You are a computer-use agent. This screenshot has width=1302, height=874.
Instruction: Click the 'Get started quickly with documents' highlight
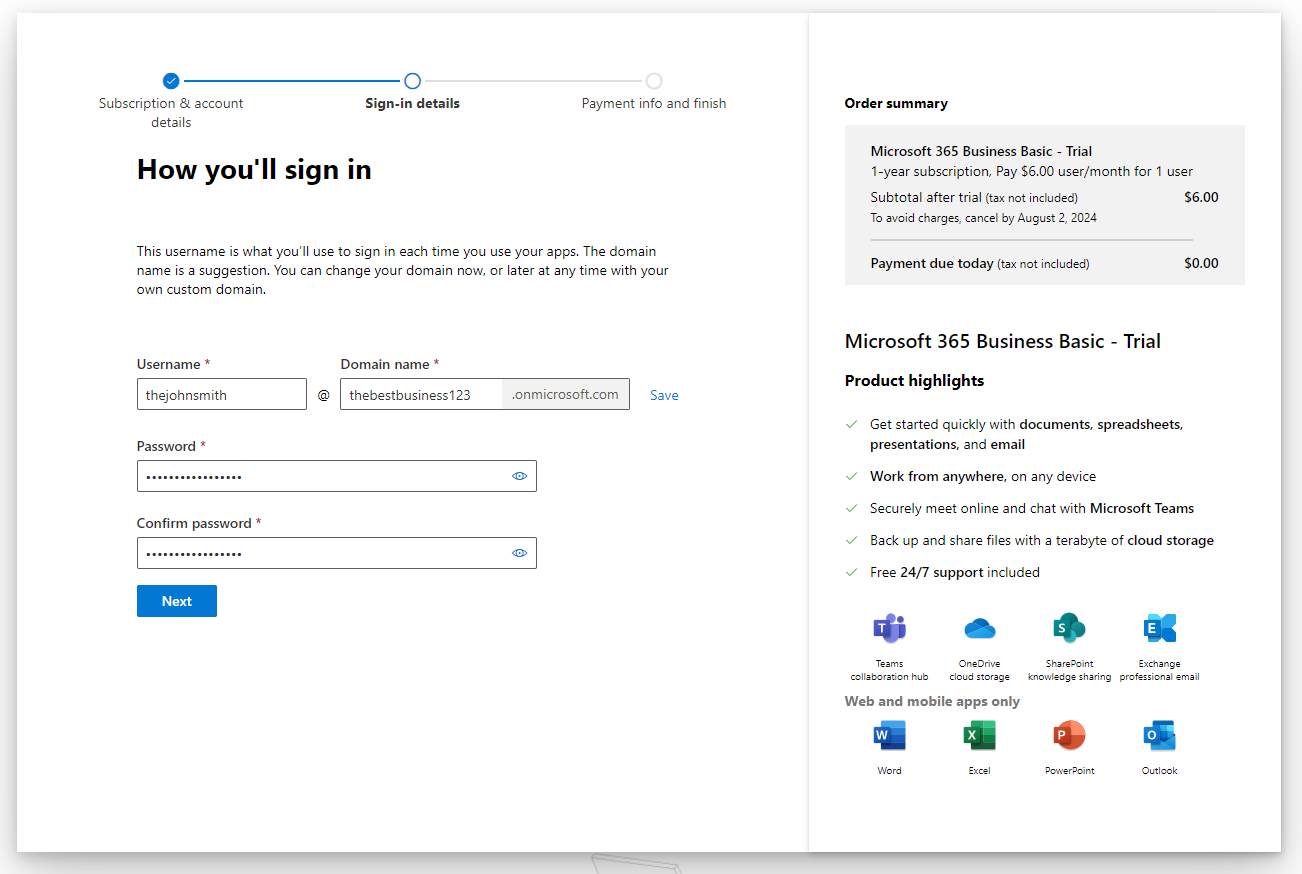coord(1027,434)
